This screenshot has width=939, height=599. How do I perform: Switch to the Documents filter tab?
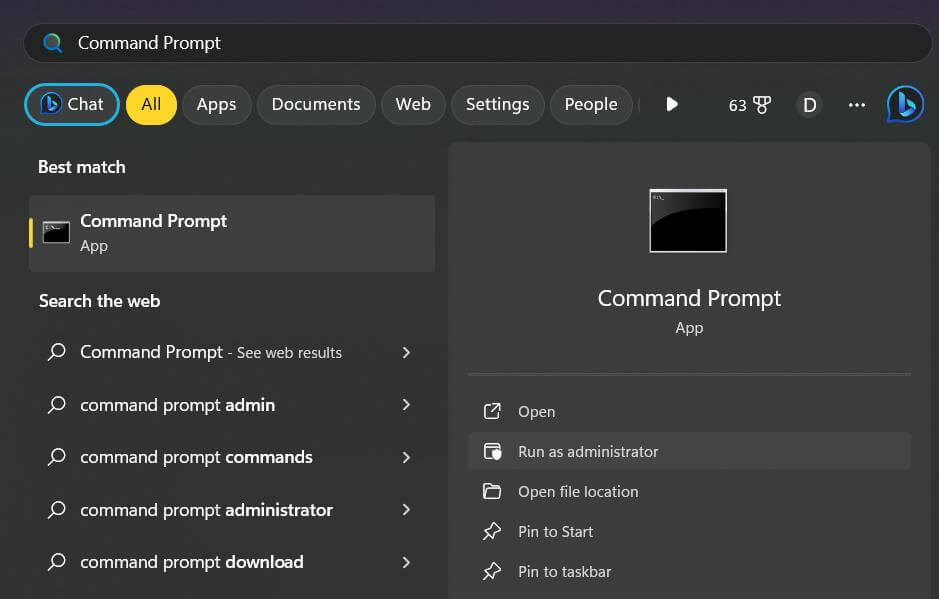tap(316, 105)
